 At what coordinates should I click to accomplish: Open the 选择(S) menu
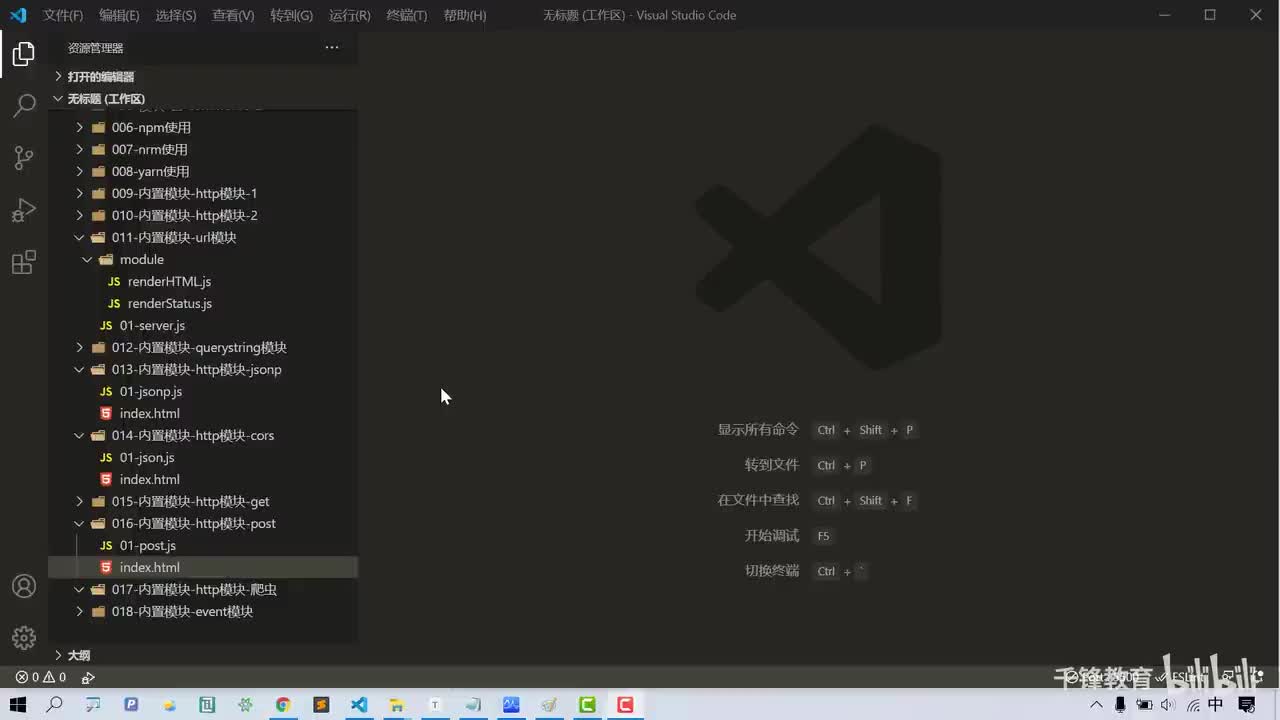tap(176, 15)
